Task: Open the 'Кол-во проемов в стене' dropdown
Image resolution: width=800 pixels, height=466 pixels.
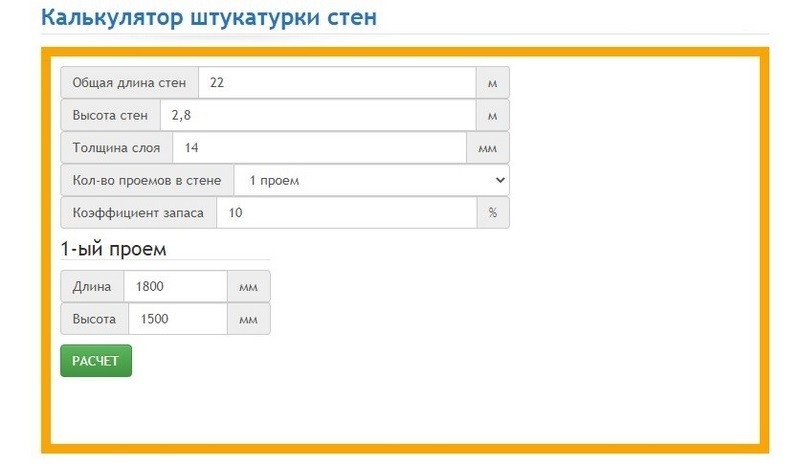Action: pos(371,180)
